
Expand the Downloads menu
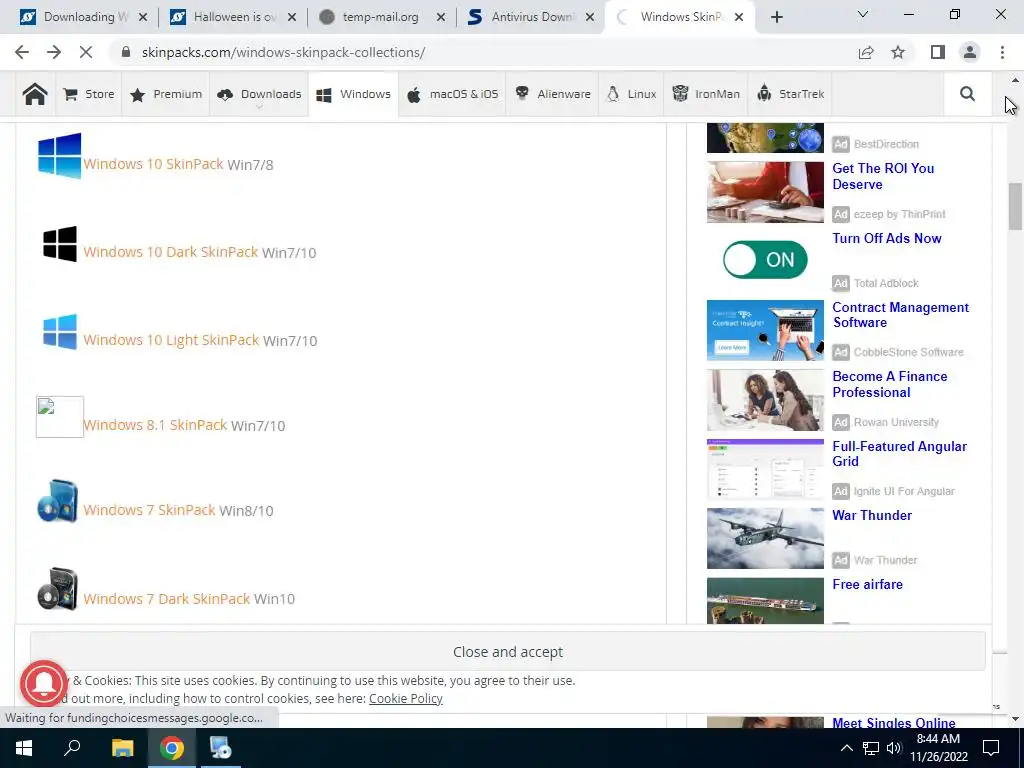click(x=259, y=94)
